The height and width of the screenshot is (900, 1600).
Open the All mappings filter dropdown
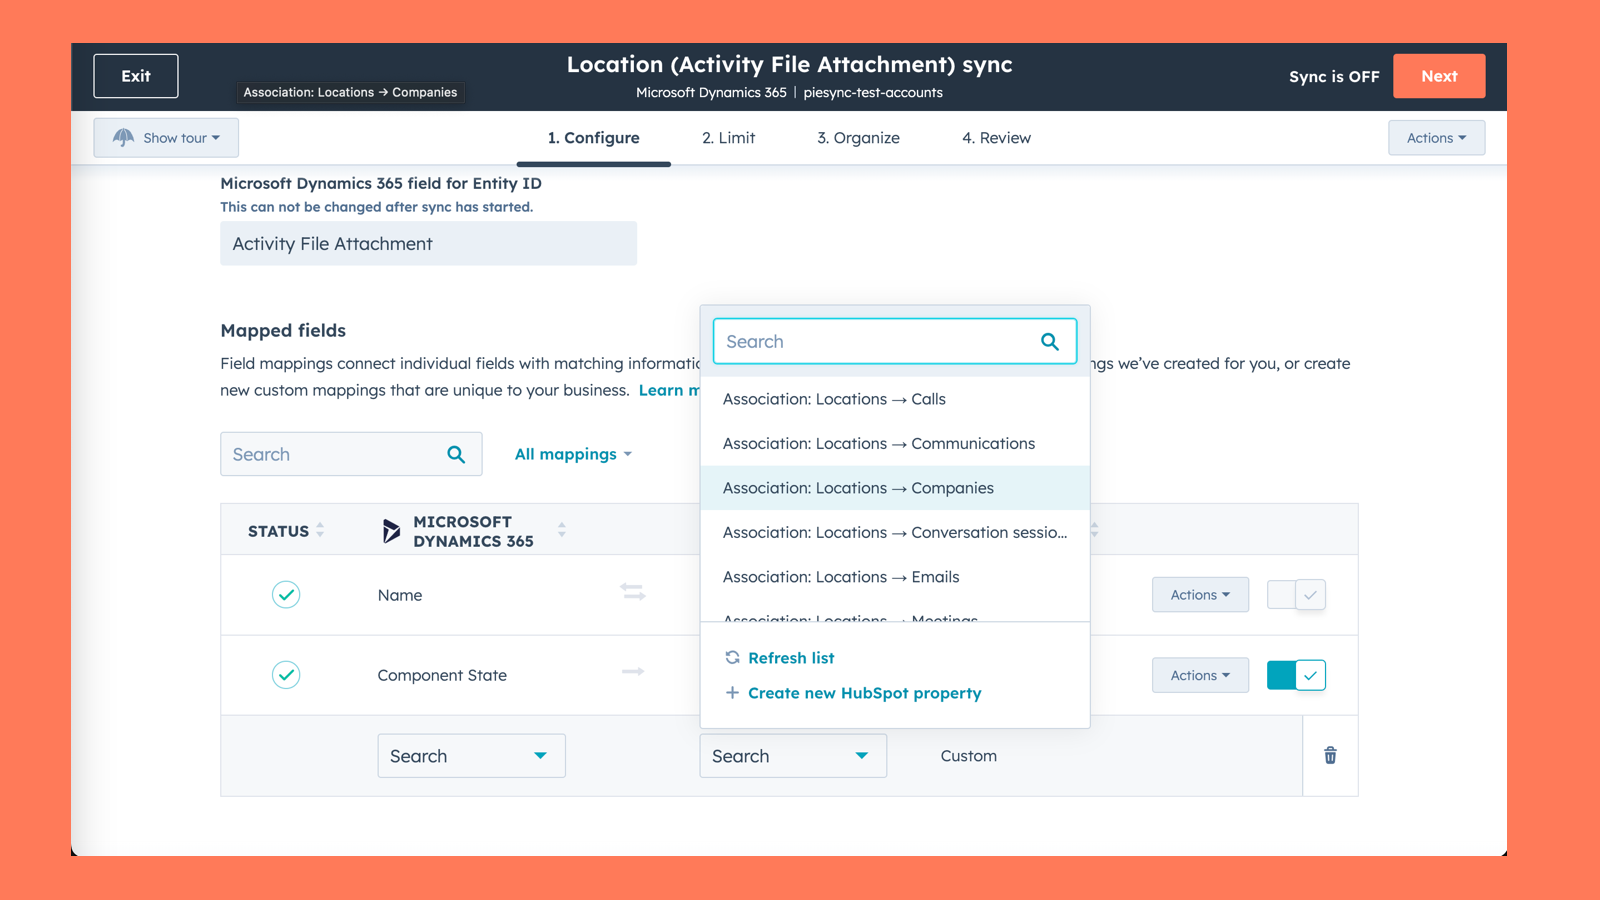tap(573, 454)
